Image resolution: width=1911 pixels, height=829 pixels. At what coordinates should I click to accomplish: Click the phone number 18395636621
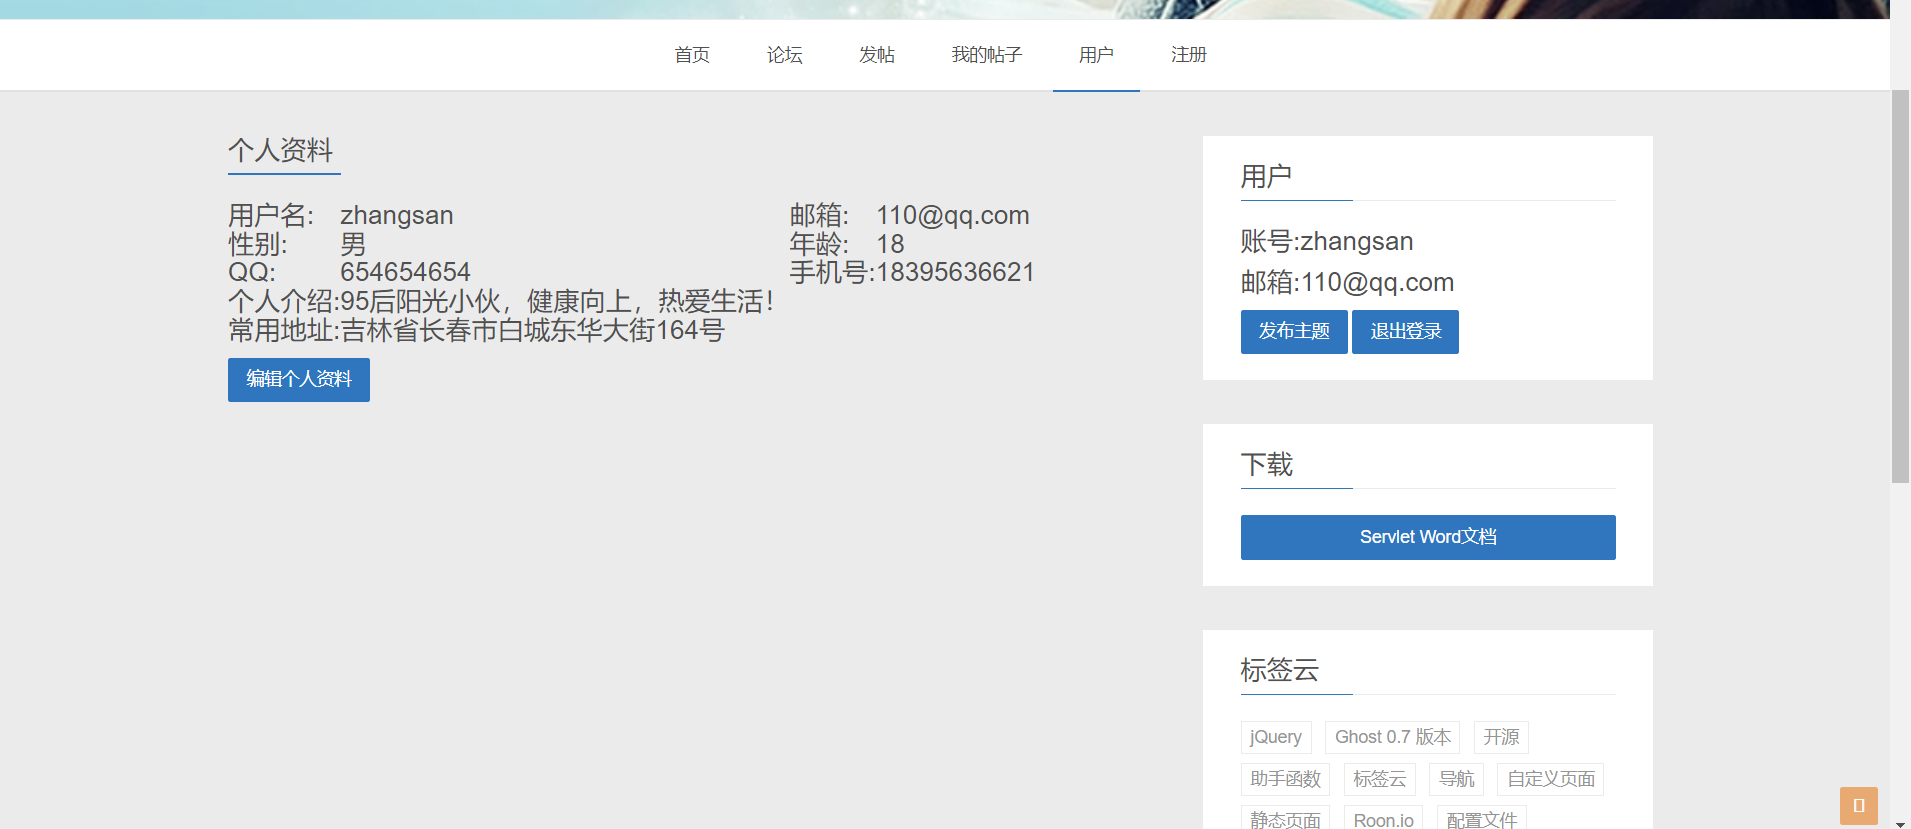(955, 272)
